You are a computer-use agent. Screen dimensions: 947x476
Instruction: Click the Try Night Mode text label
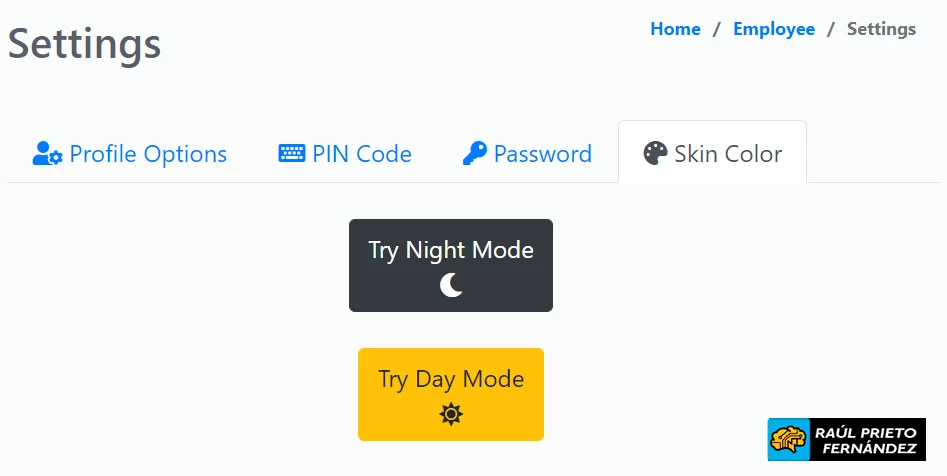click(451, 250)
